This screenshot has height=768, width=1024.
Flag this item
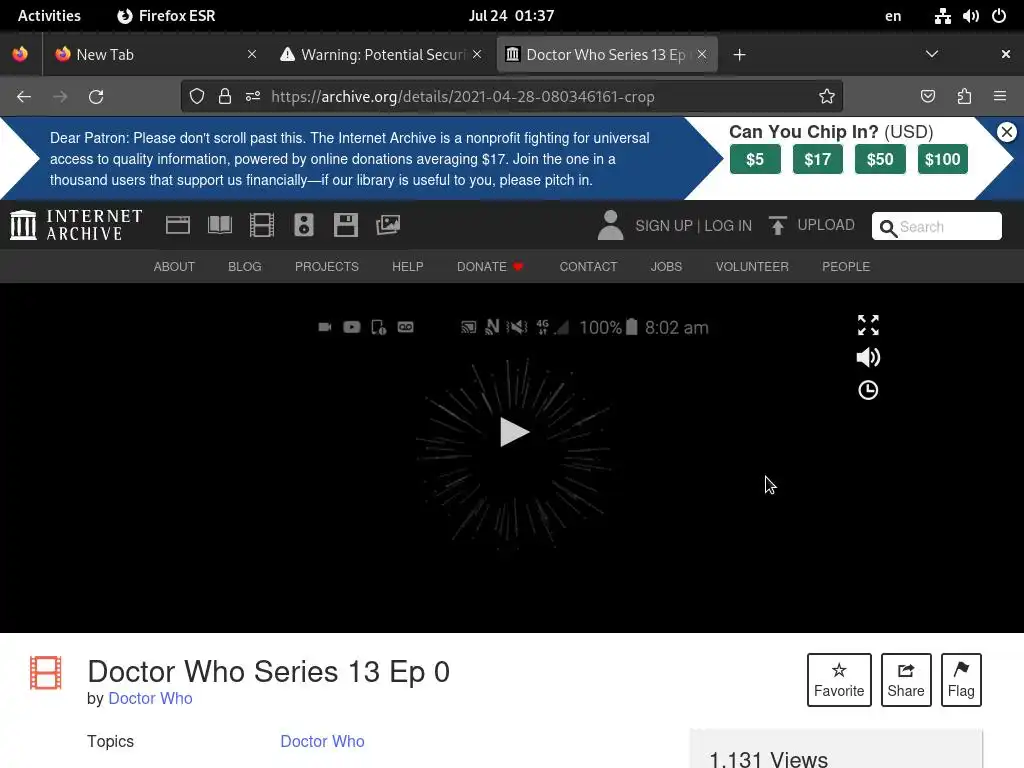[x=961, y=680]
